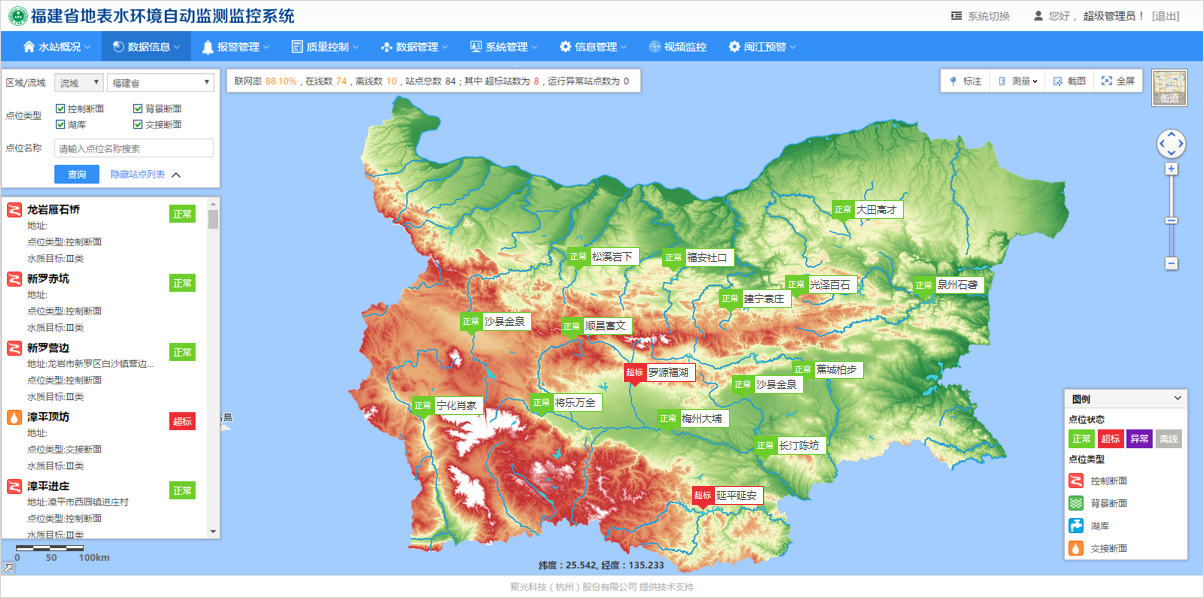Click the 截图 screenshot tool icon
Screen dimensions: 1204x598
[x=1058, y=81]
